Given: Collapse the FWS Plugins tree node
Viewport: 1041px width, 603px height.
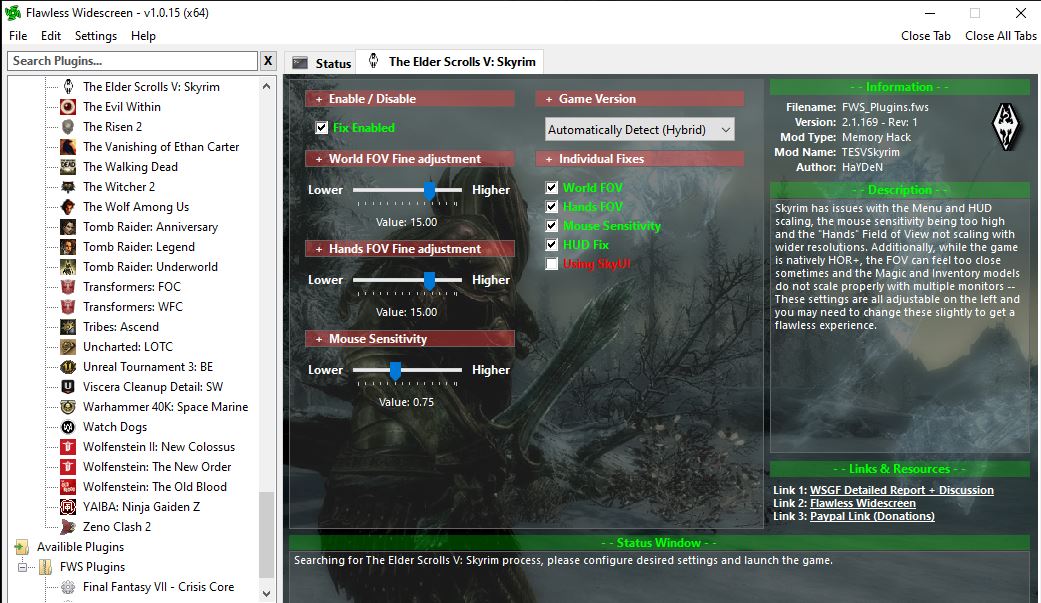Looking at the screenshot, I should click(x=23, y=566).
